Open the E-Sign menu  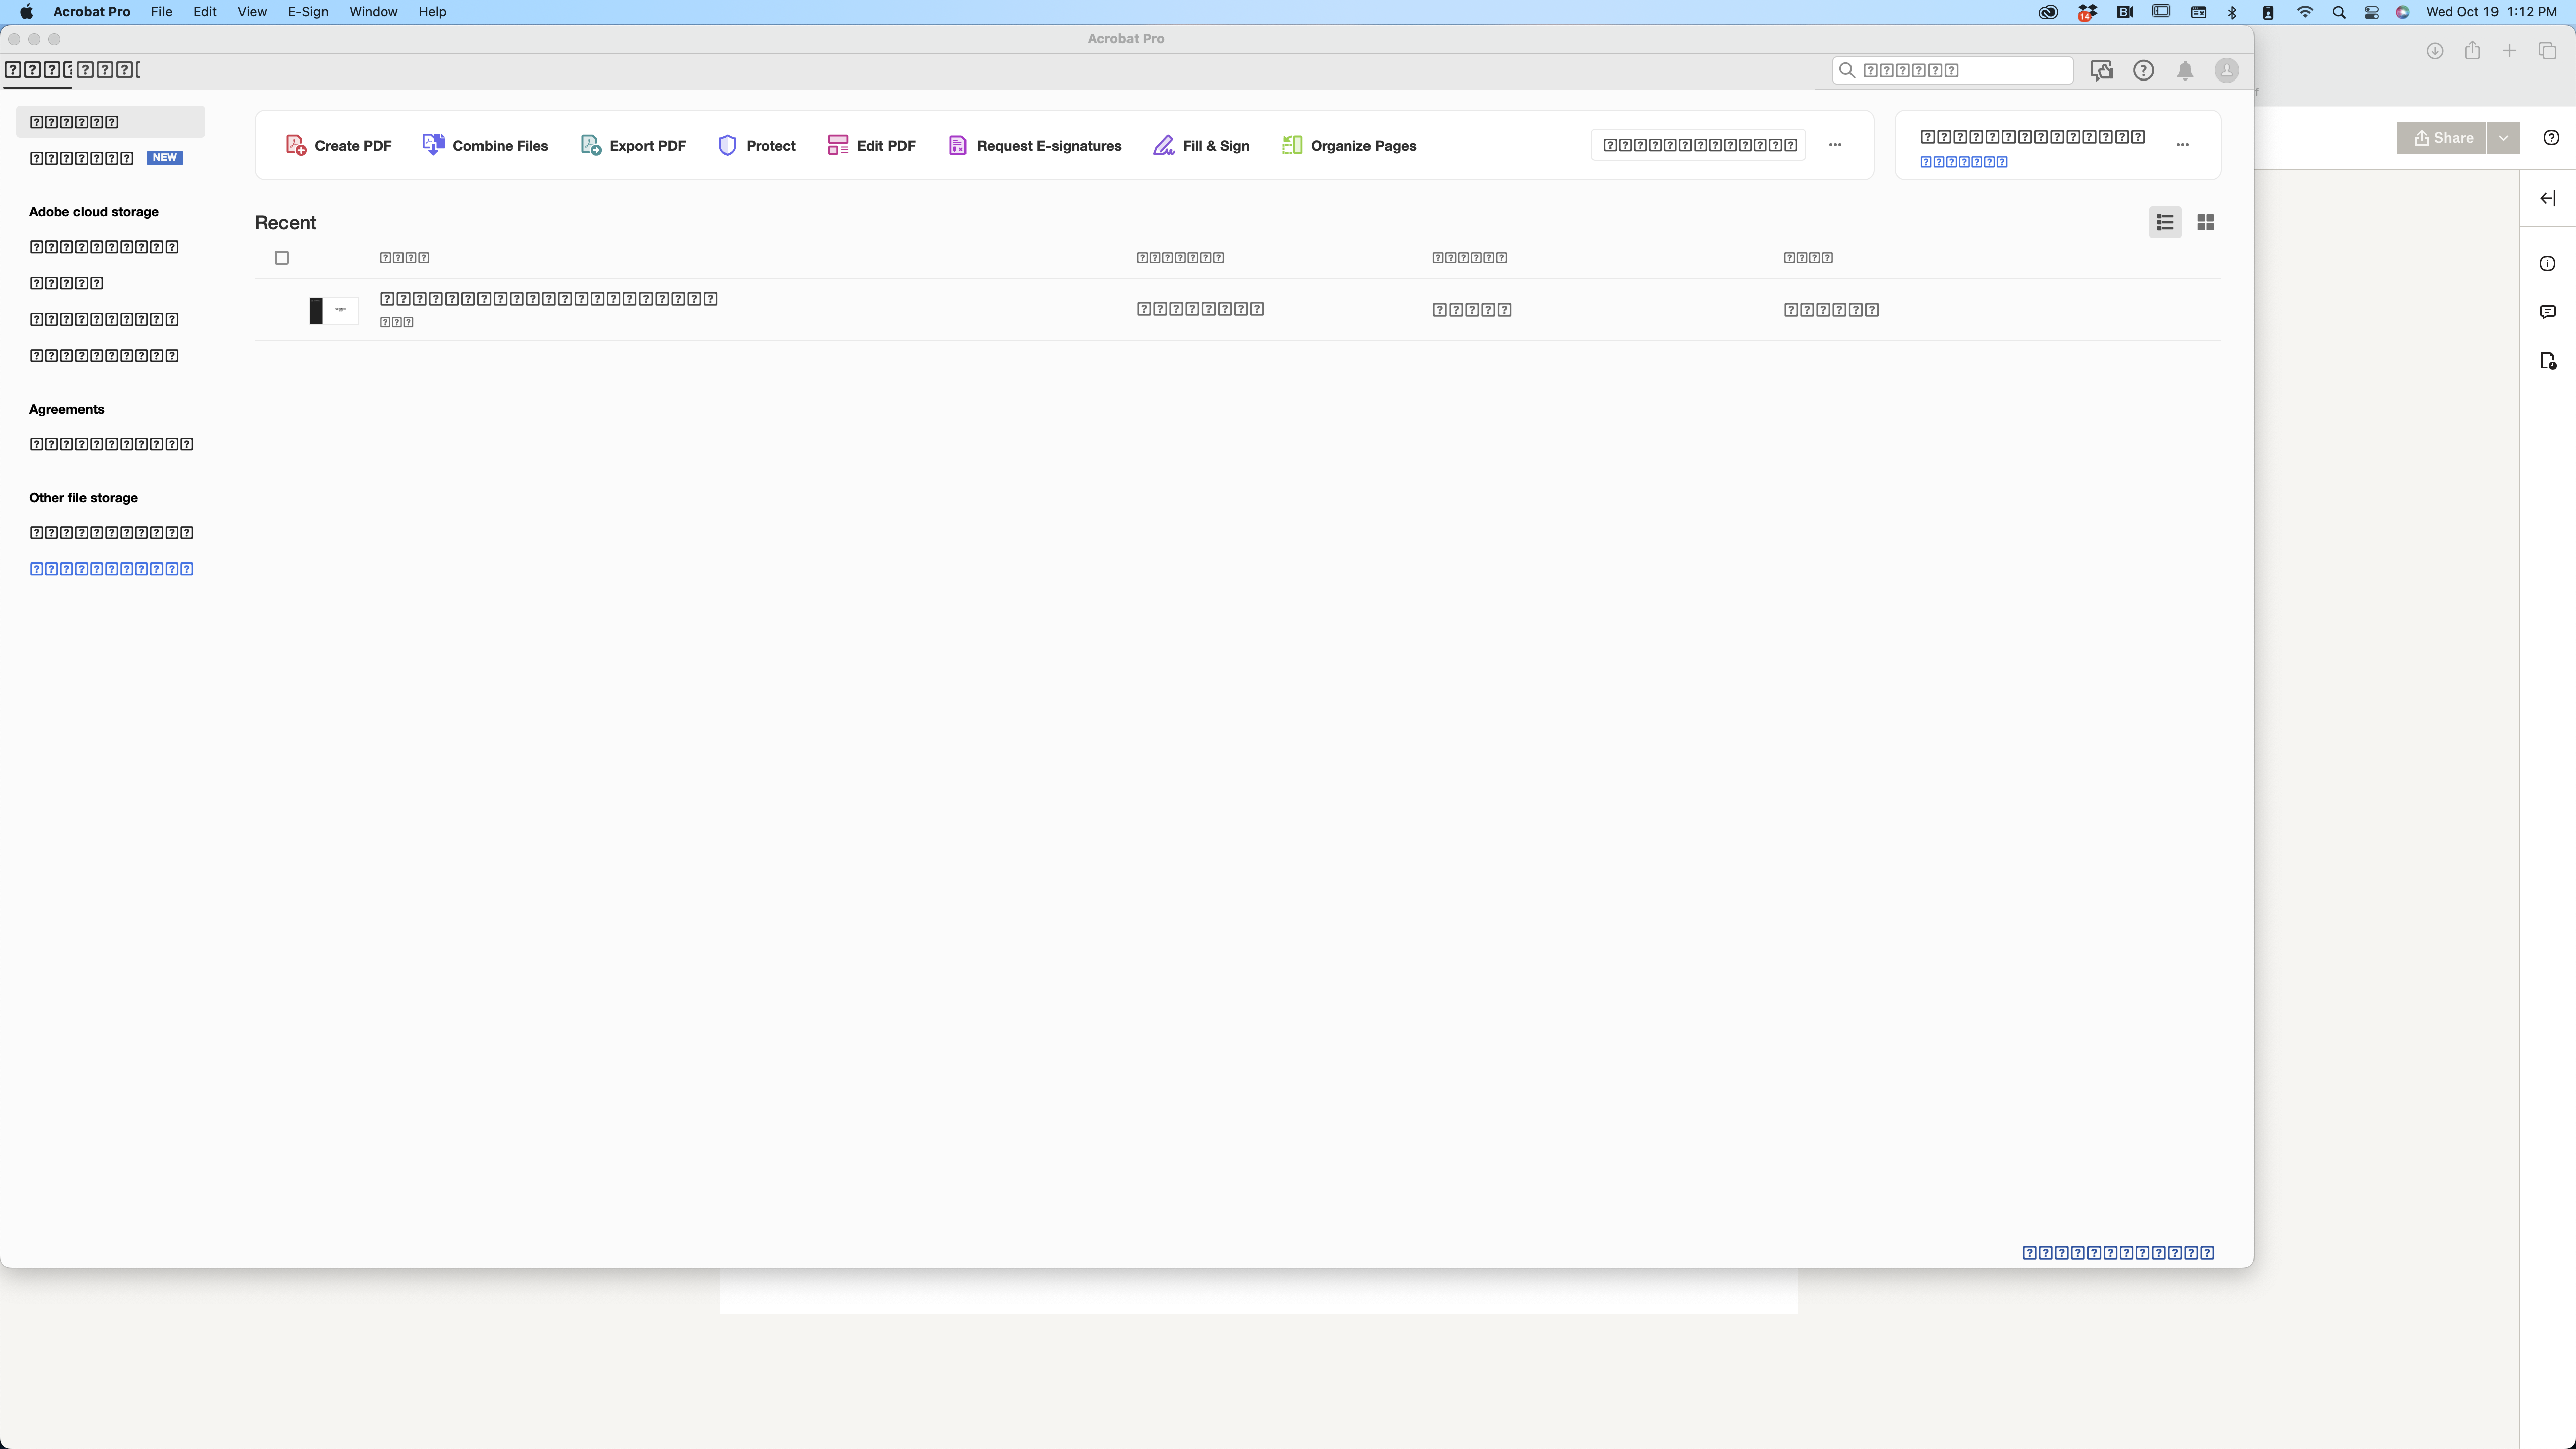[x=308, y=11]
